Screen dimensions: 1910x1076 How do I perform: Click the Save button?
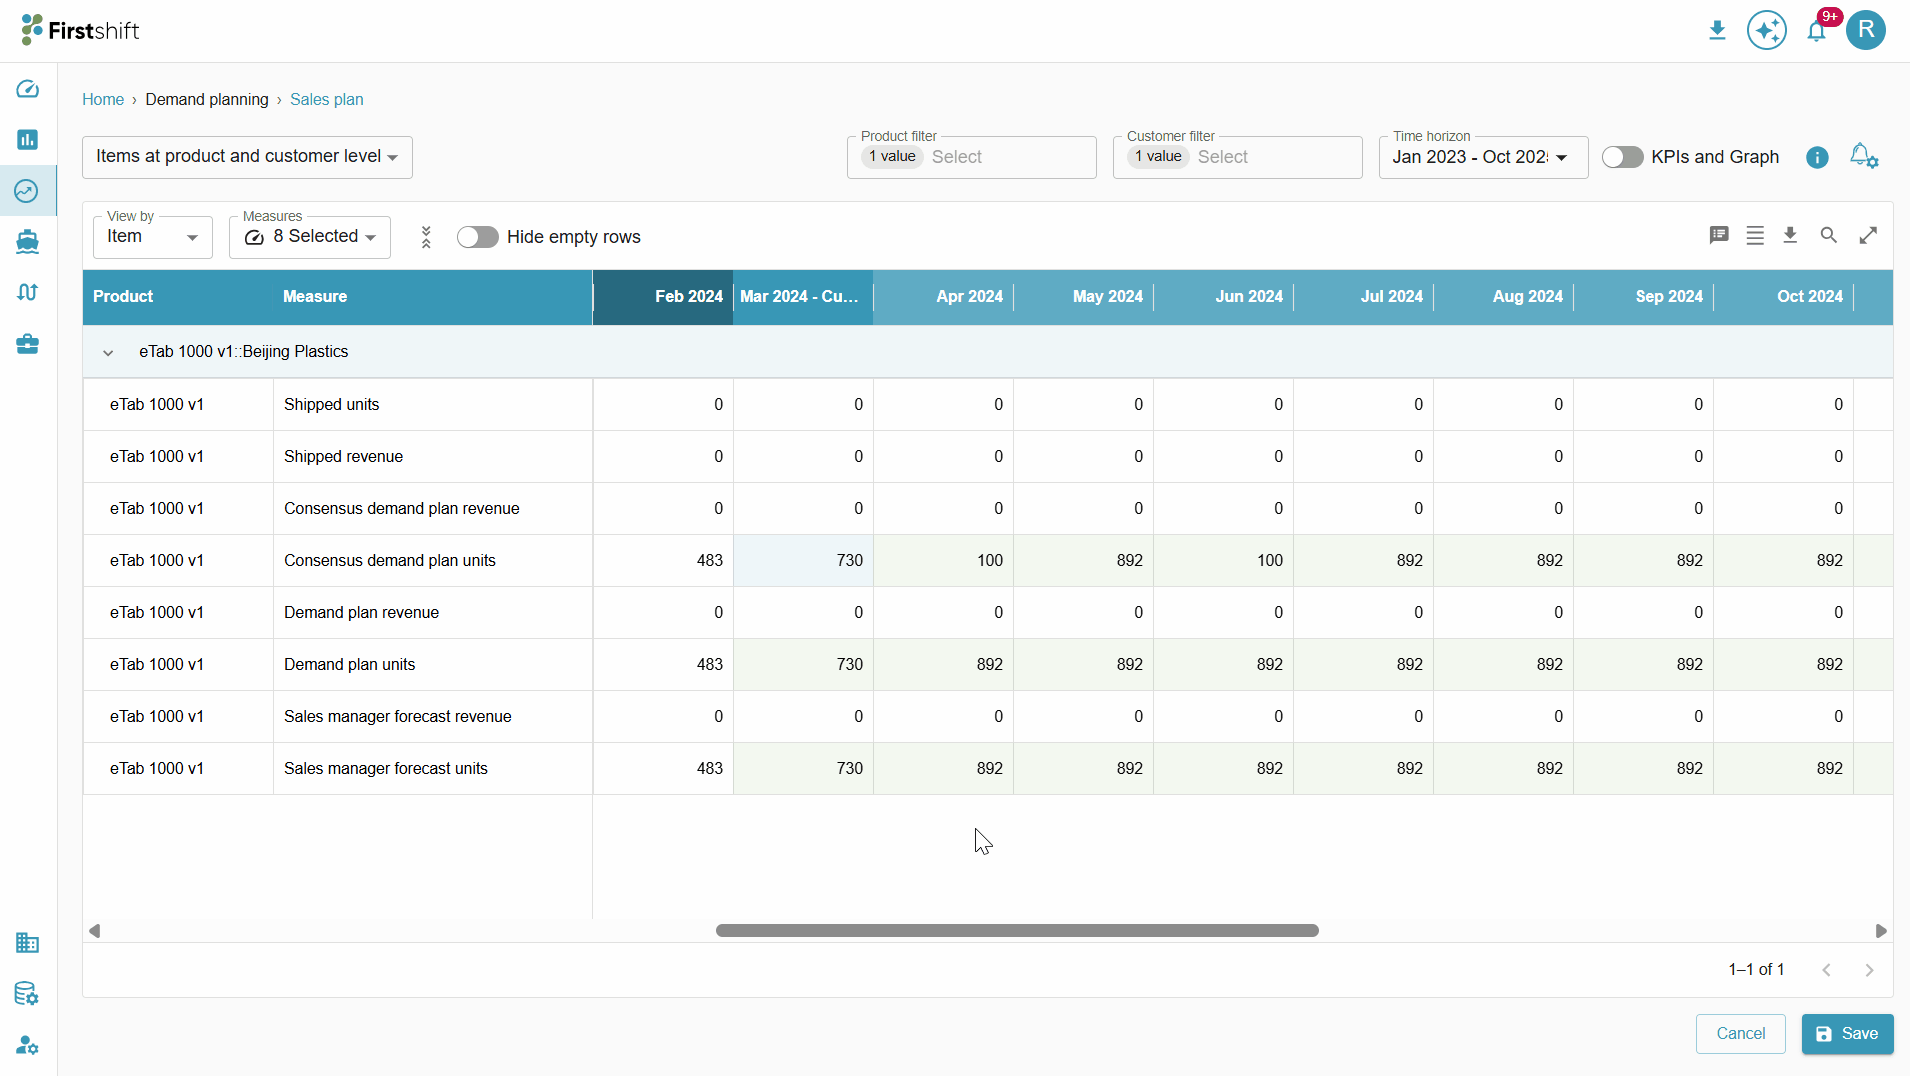(x=1847, y=1034)
